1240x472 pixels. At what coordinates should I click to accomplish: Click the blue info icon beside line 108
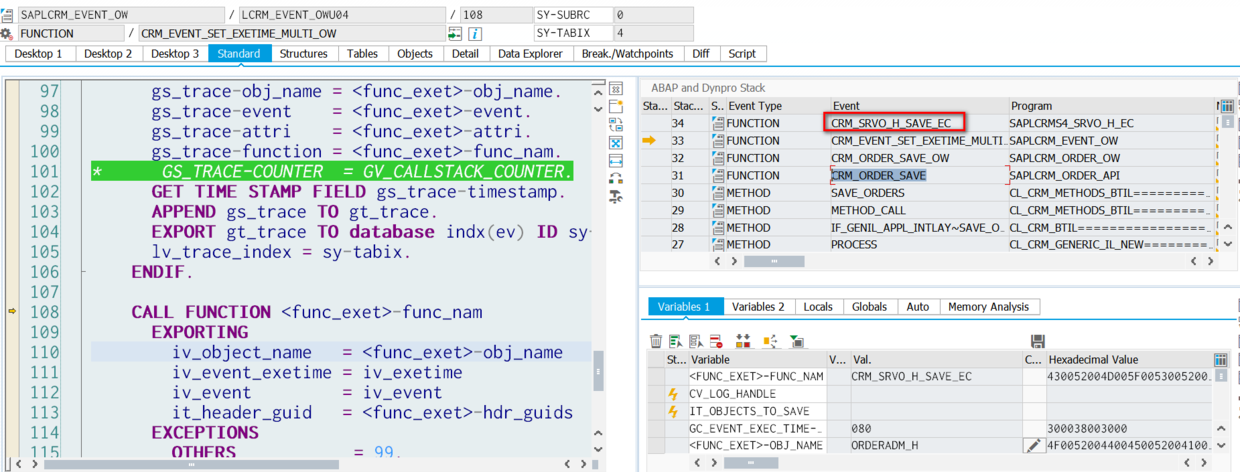pyautogui.click(x=476, y=33)
